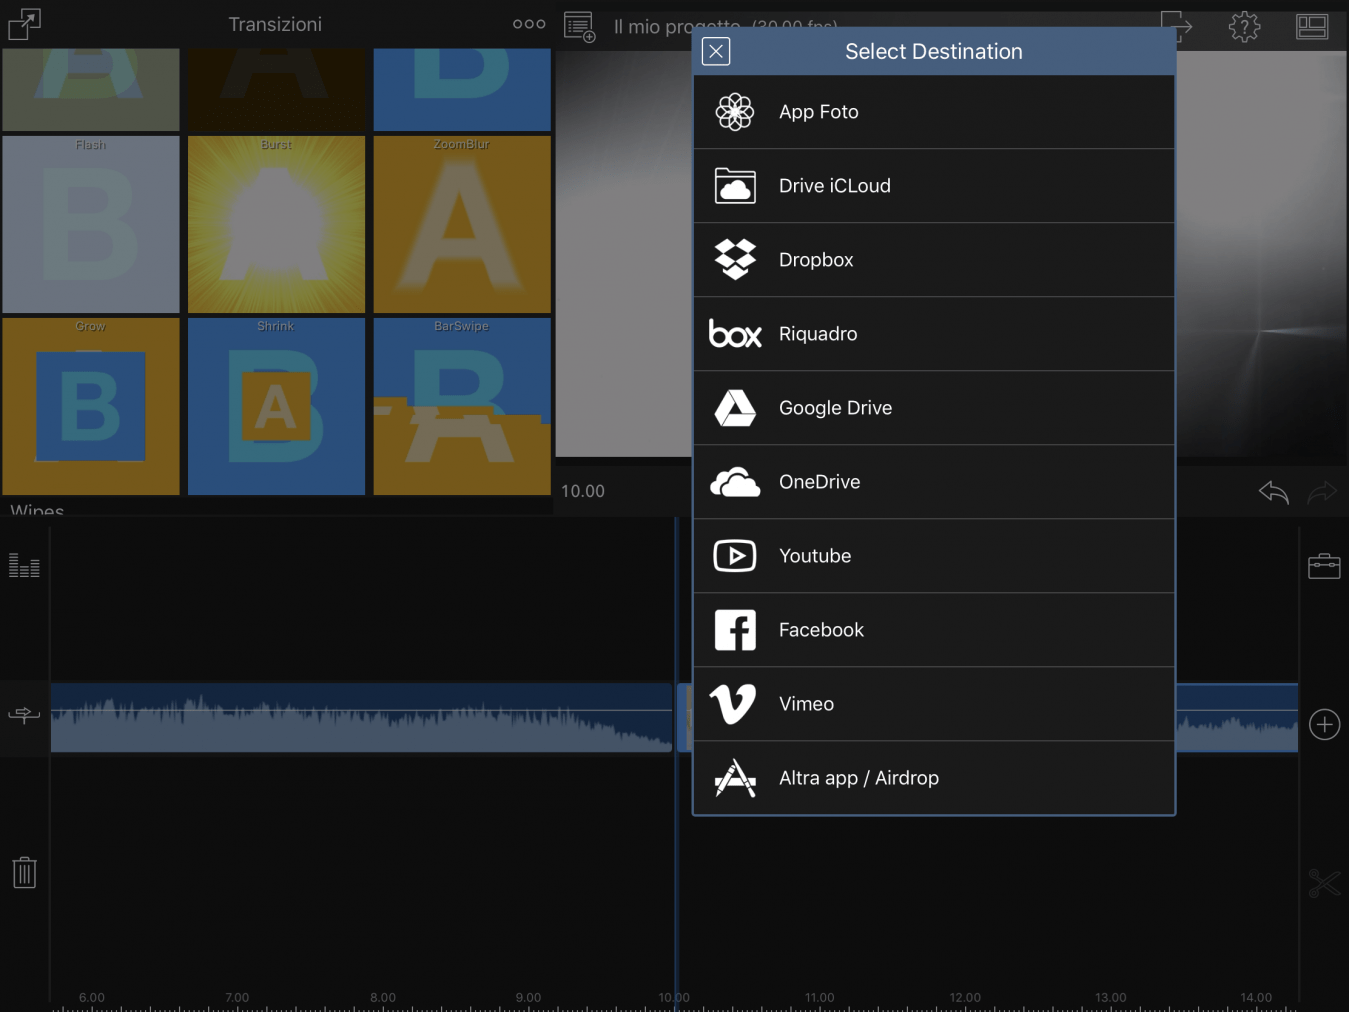Tap the export share arrow icon
This screenshot has width=1349, height=1012.
click(x=1176, y=26)
